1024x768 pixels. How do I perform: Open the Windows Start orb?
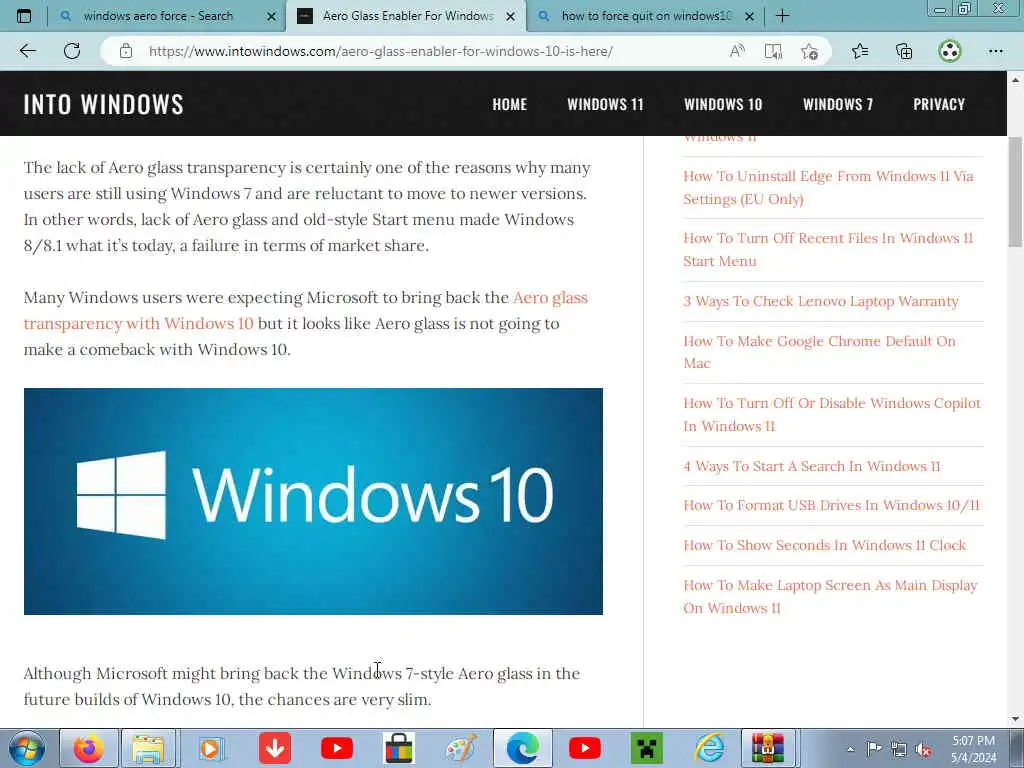click(27, 748)
